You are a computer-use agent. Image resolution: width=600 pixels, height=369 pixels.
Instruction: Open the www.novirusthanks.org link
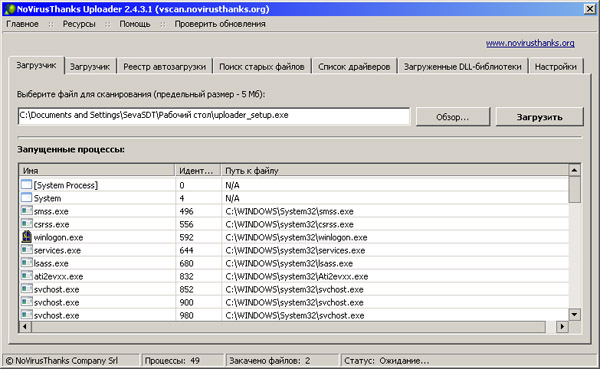(x=530, y=43)
